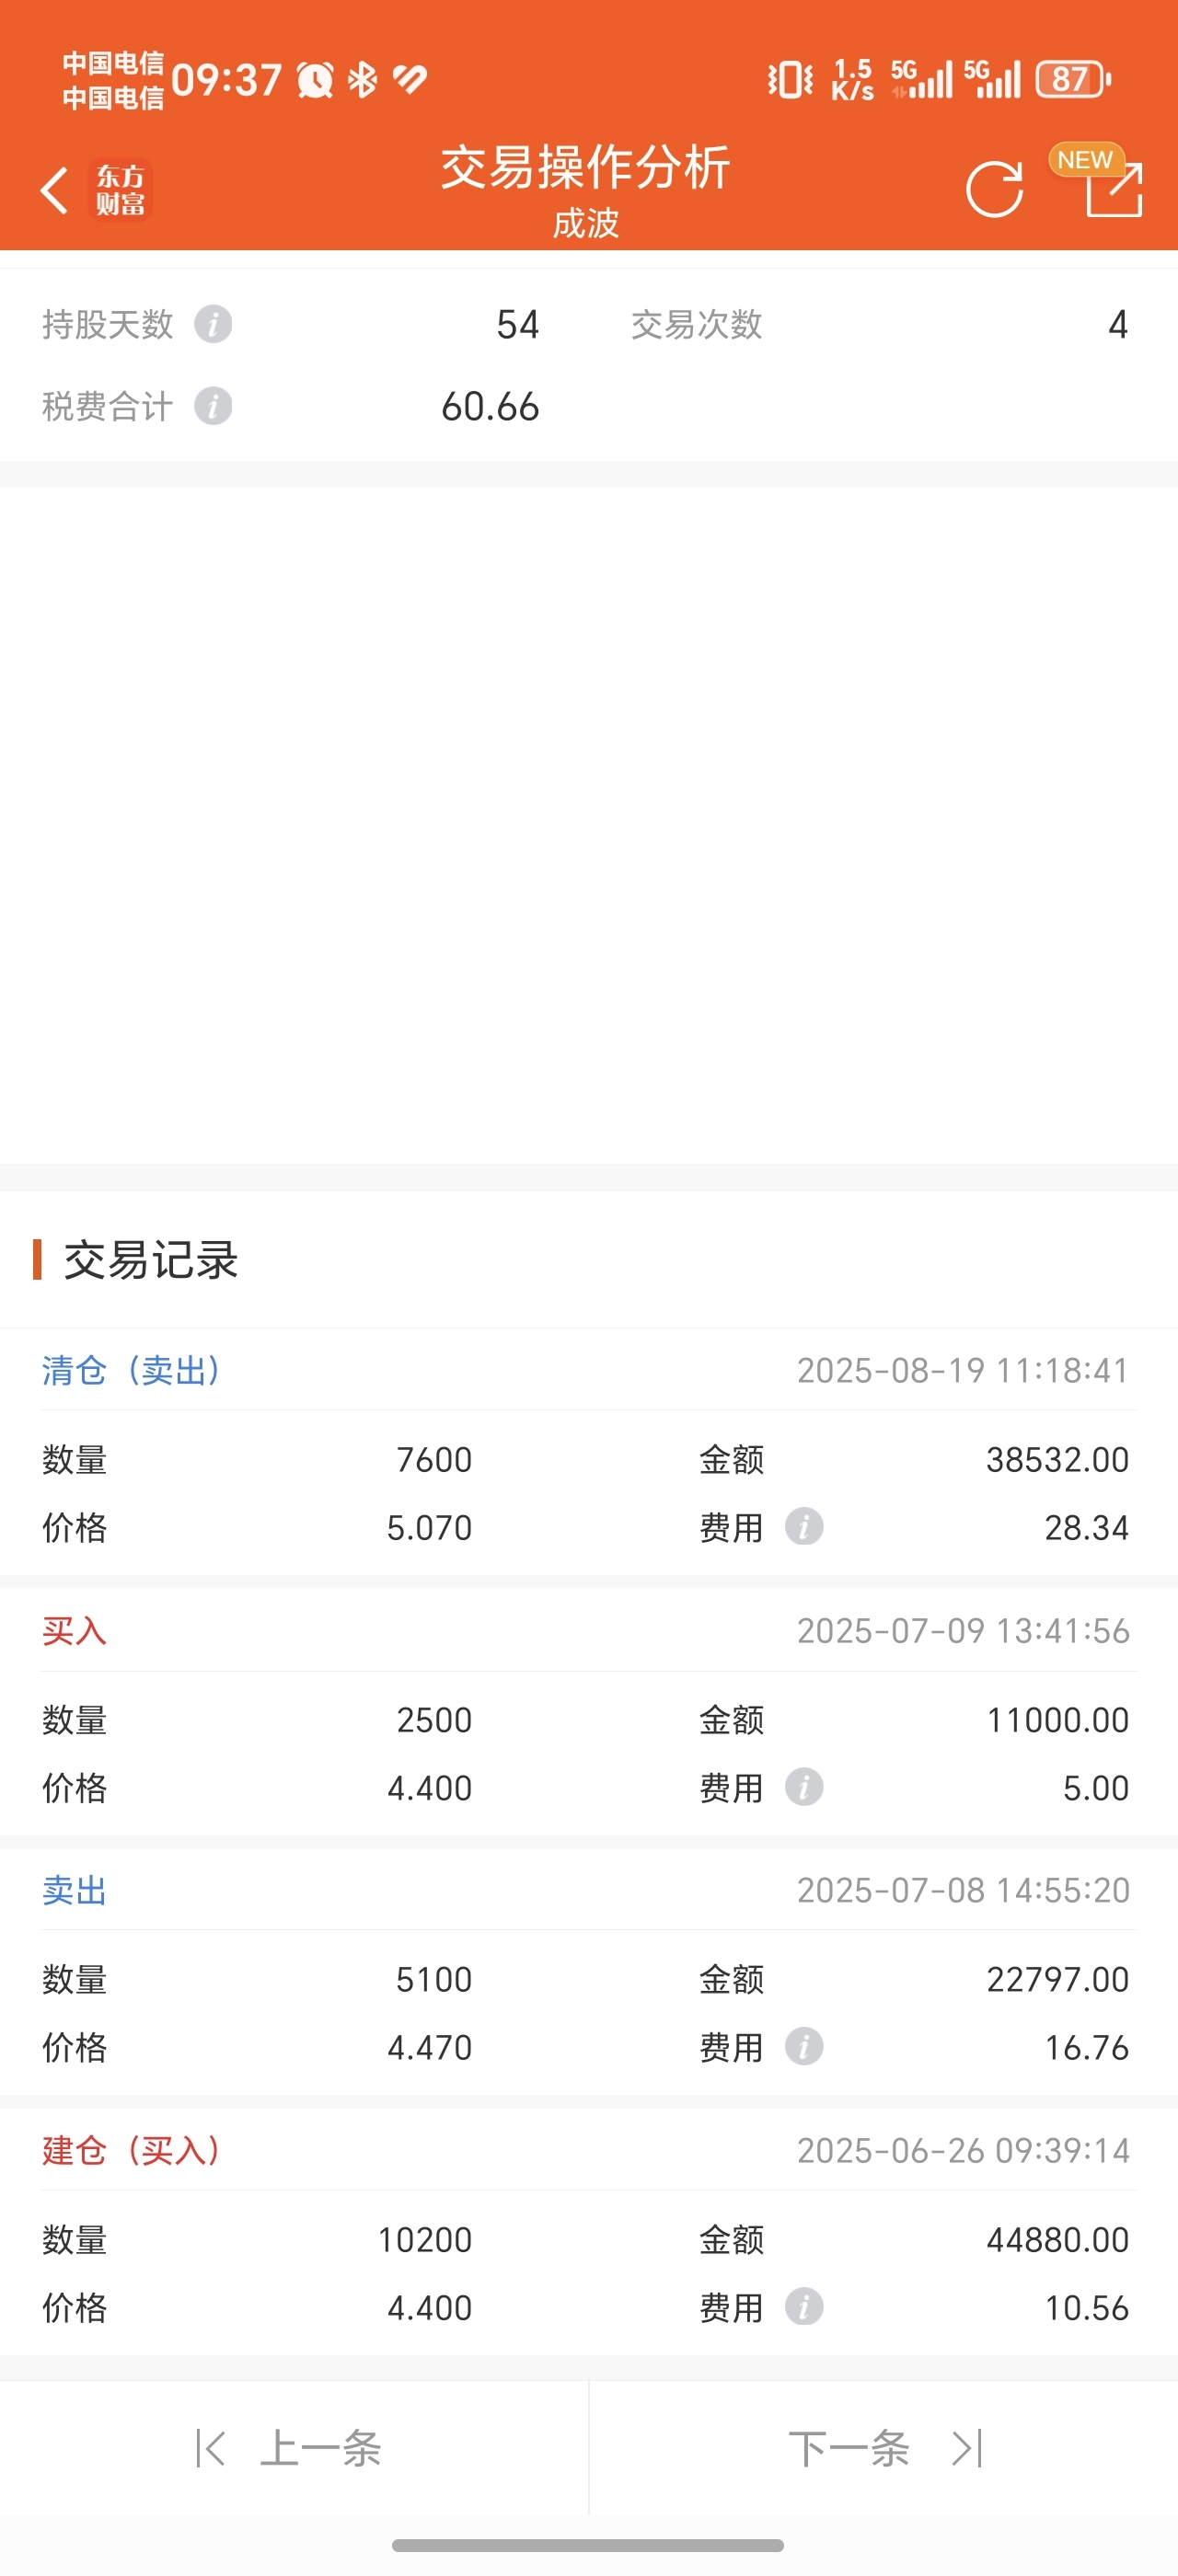The image size is (1178, 2576).
Task: Show info for 税费合计
Action: (x=213, y=407)
